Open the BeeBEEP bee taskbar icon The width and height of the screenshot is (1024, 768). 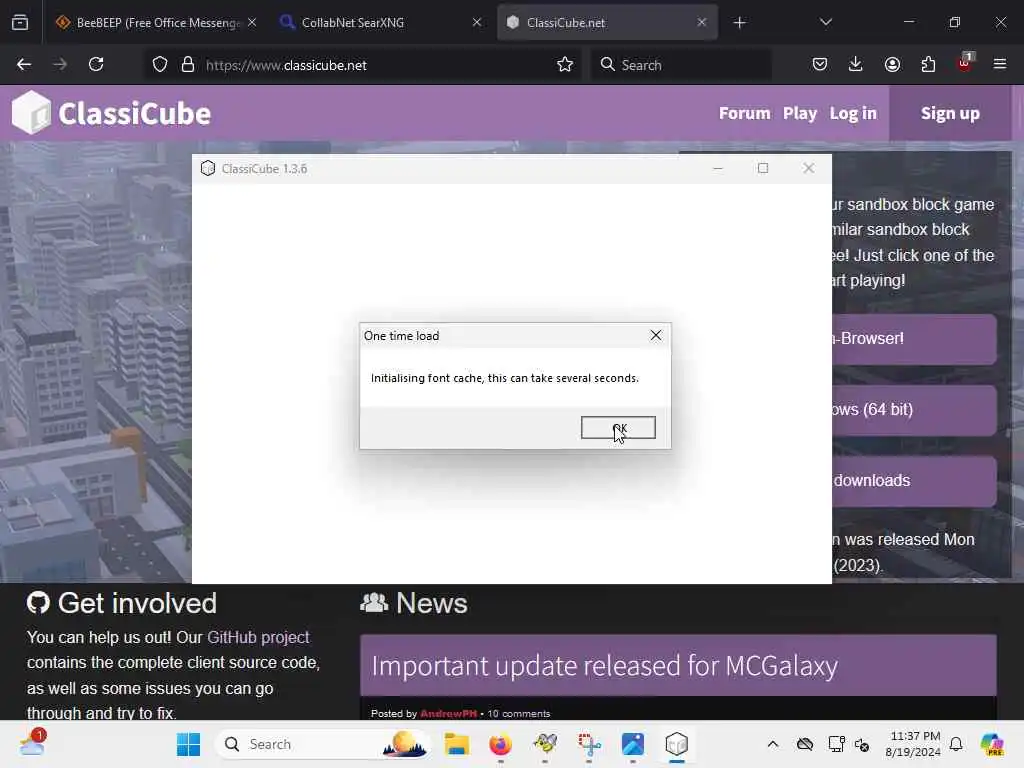[x=545, y=744]
